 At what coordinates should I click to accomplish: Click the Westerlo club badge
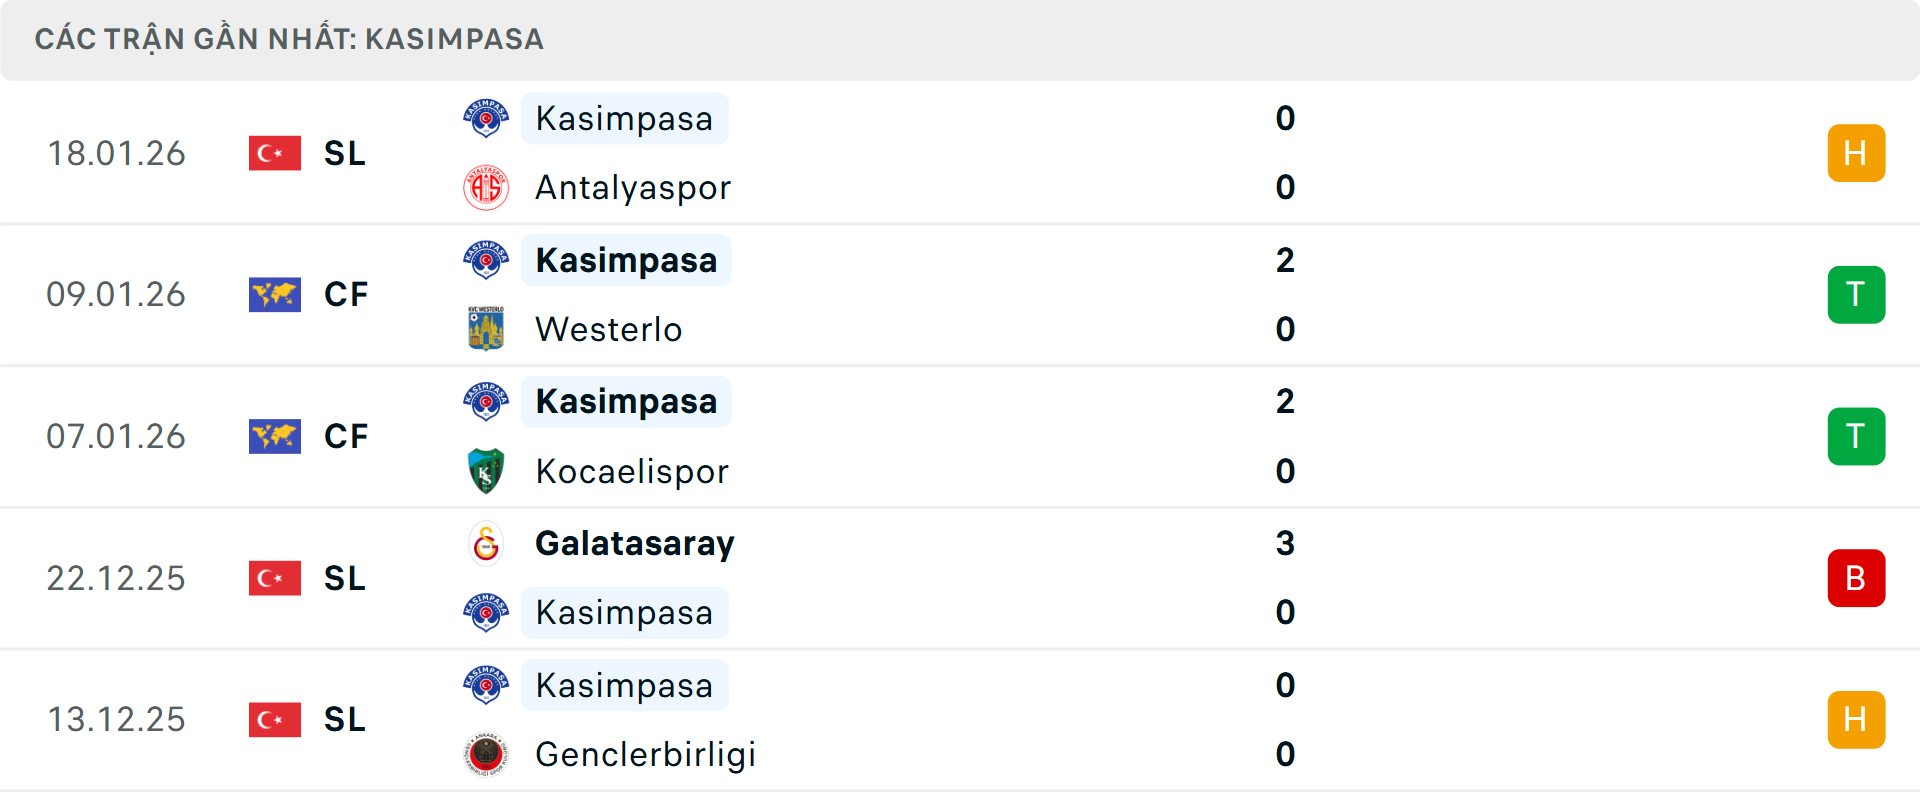pyautogui.click(x=486, y=328)
